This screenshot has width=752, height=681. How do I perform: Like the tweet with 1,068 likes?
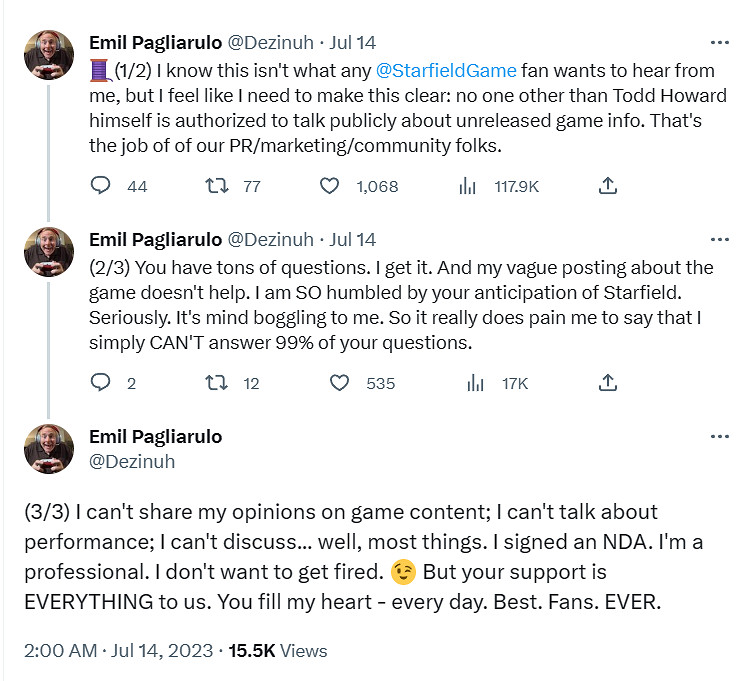[x=330, y=186]
